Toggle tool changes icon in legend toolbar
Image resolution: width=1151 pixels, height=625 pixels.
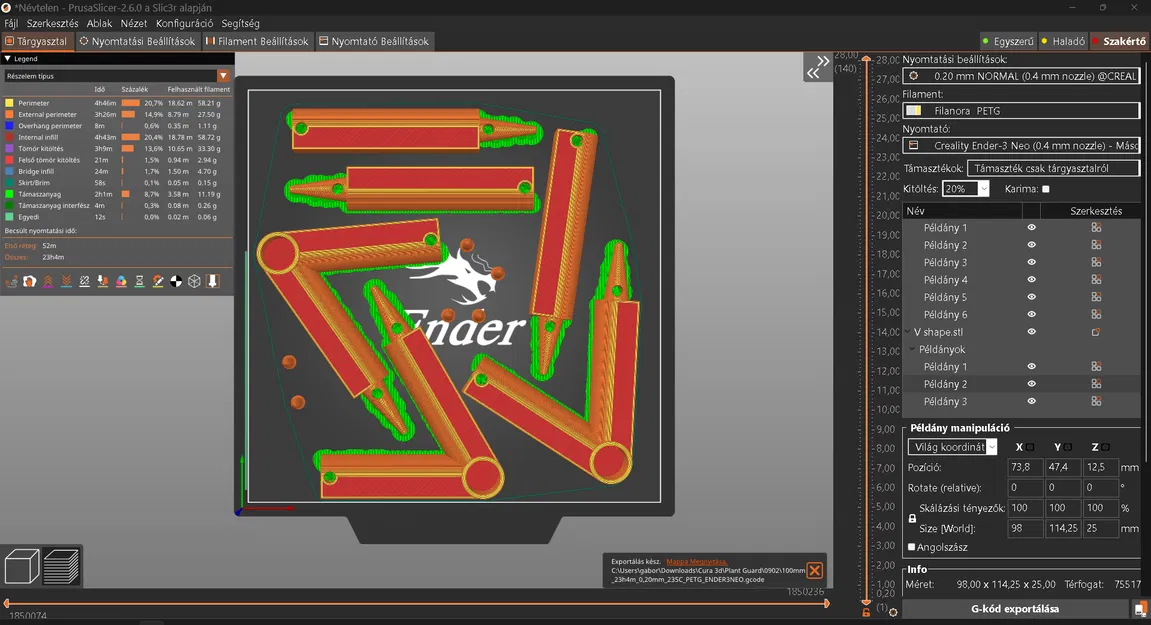click(x=103, y=281)
